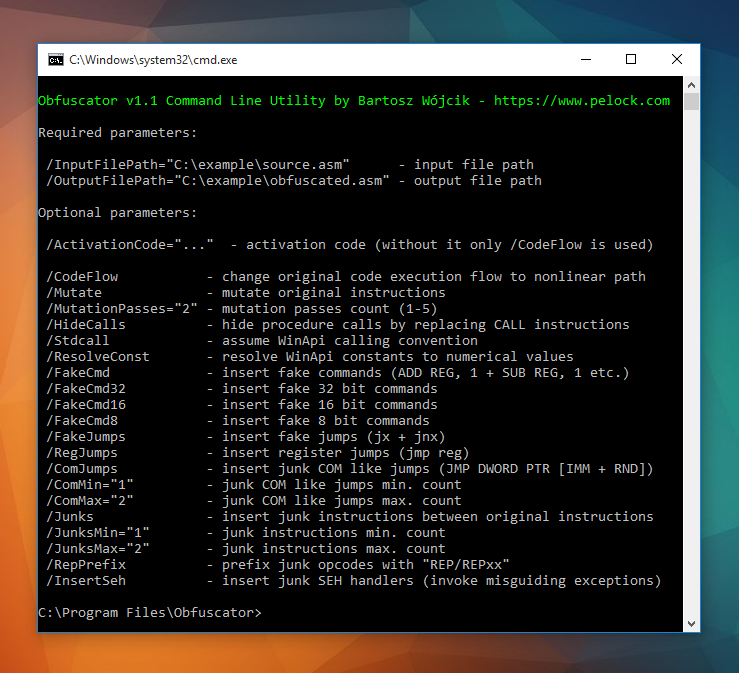
Task: Maximize the cmd.exe window
Action: tap(631, 59)
